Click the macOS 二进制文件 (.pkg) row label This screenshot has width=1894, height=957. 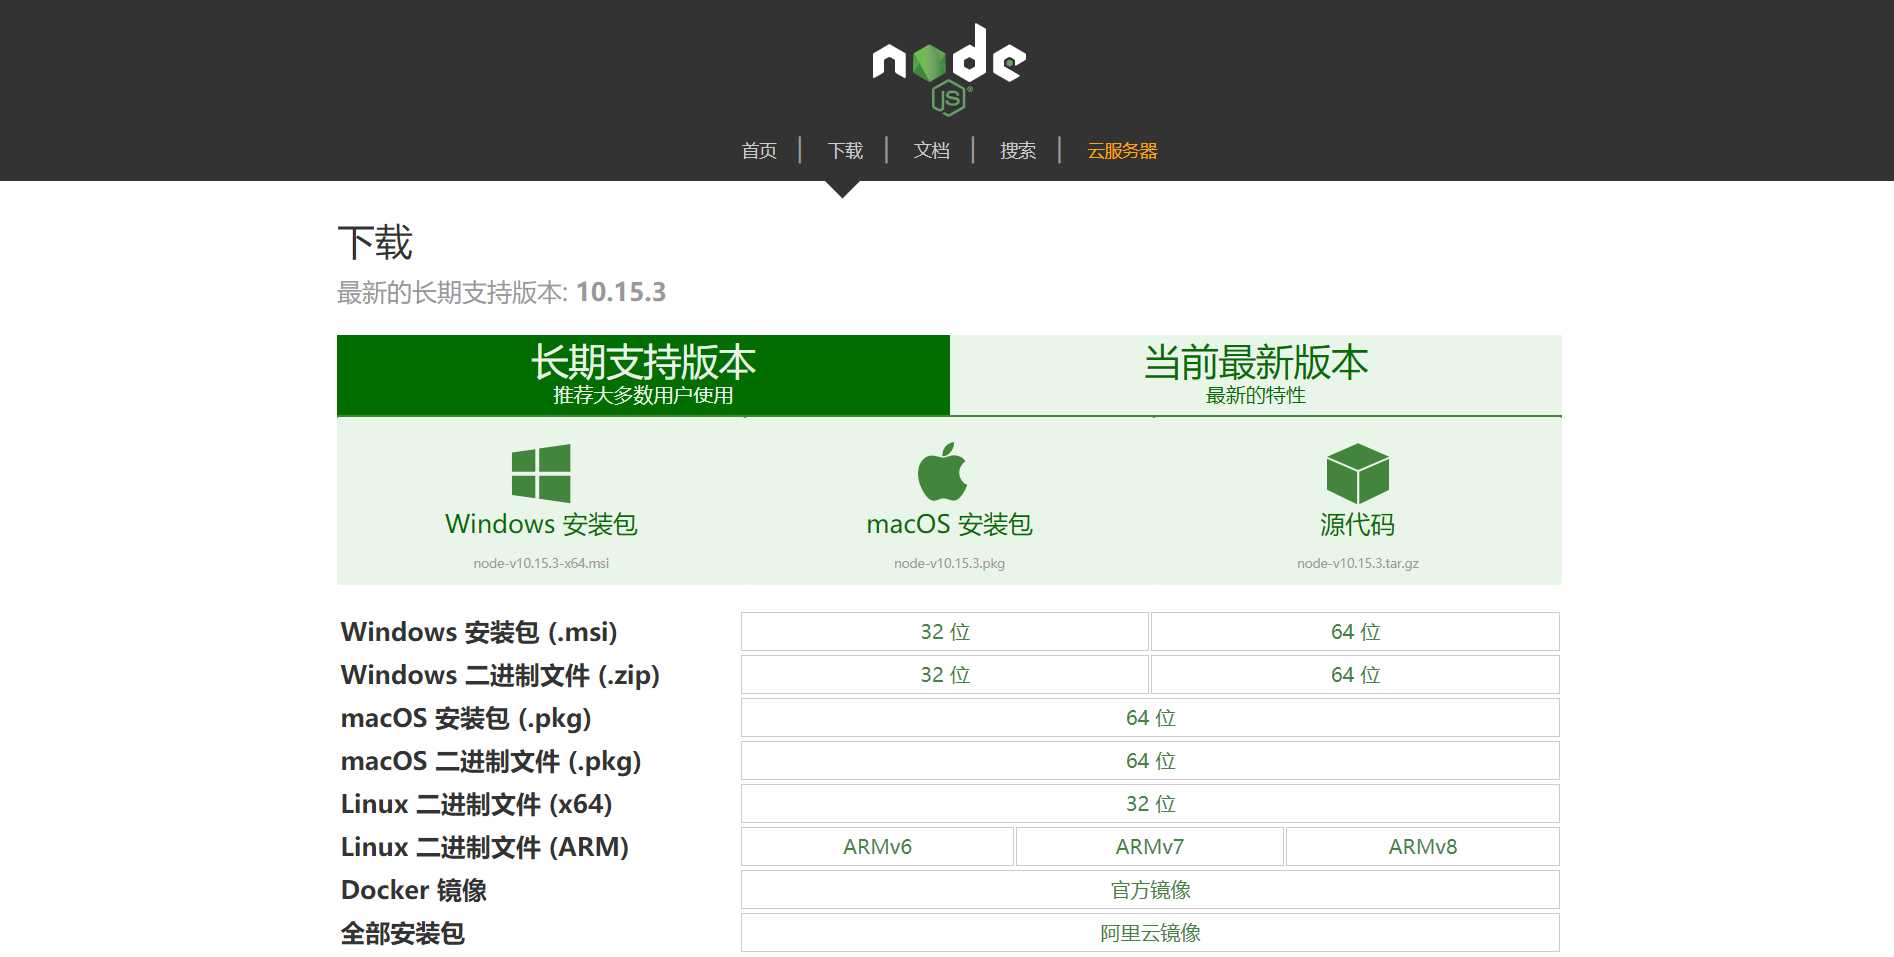coord(491,761)
